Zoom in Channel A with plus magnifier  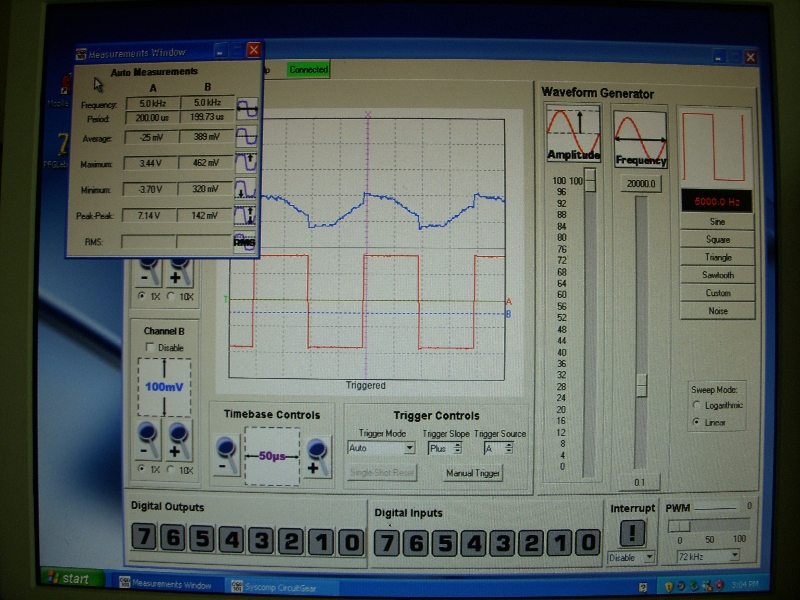(179, 272)
